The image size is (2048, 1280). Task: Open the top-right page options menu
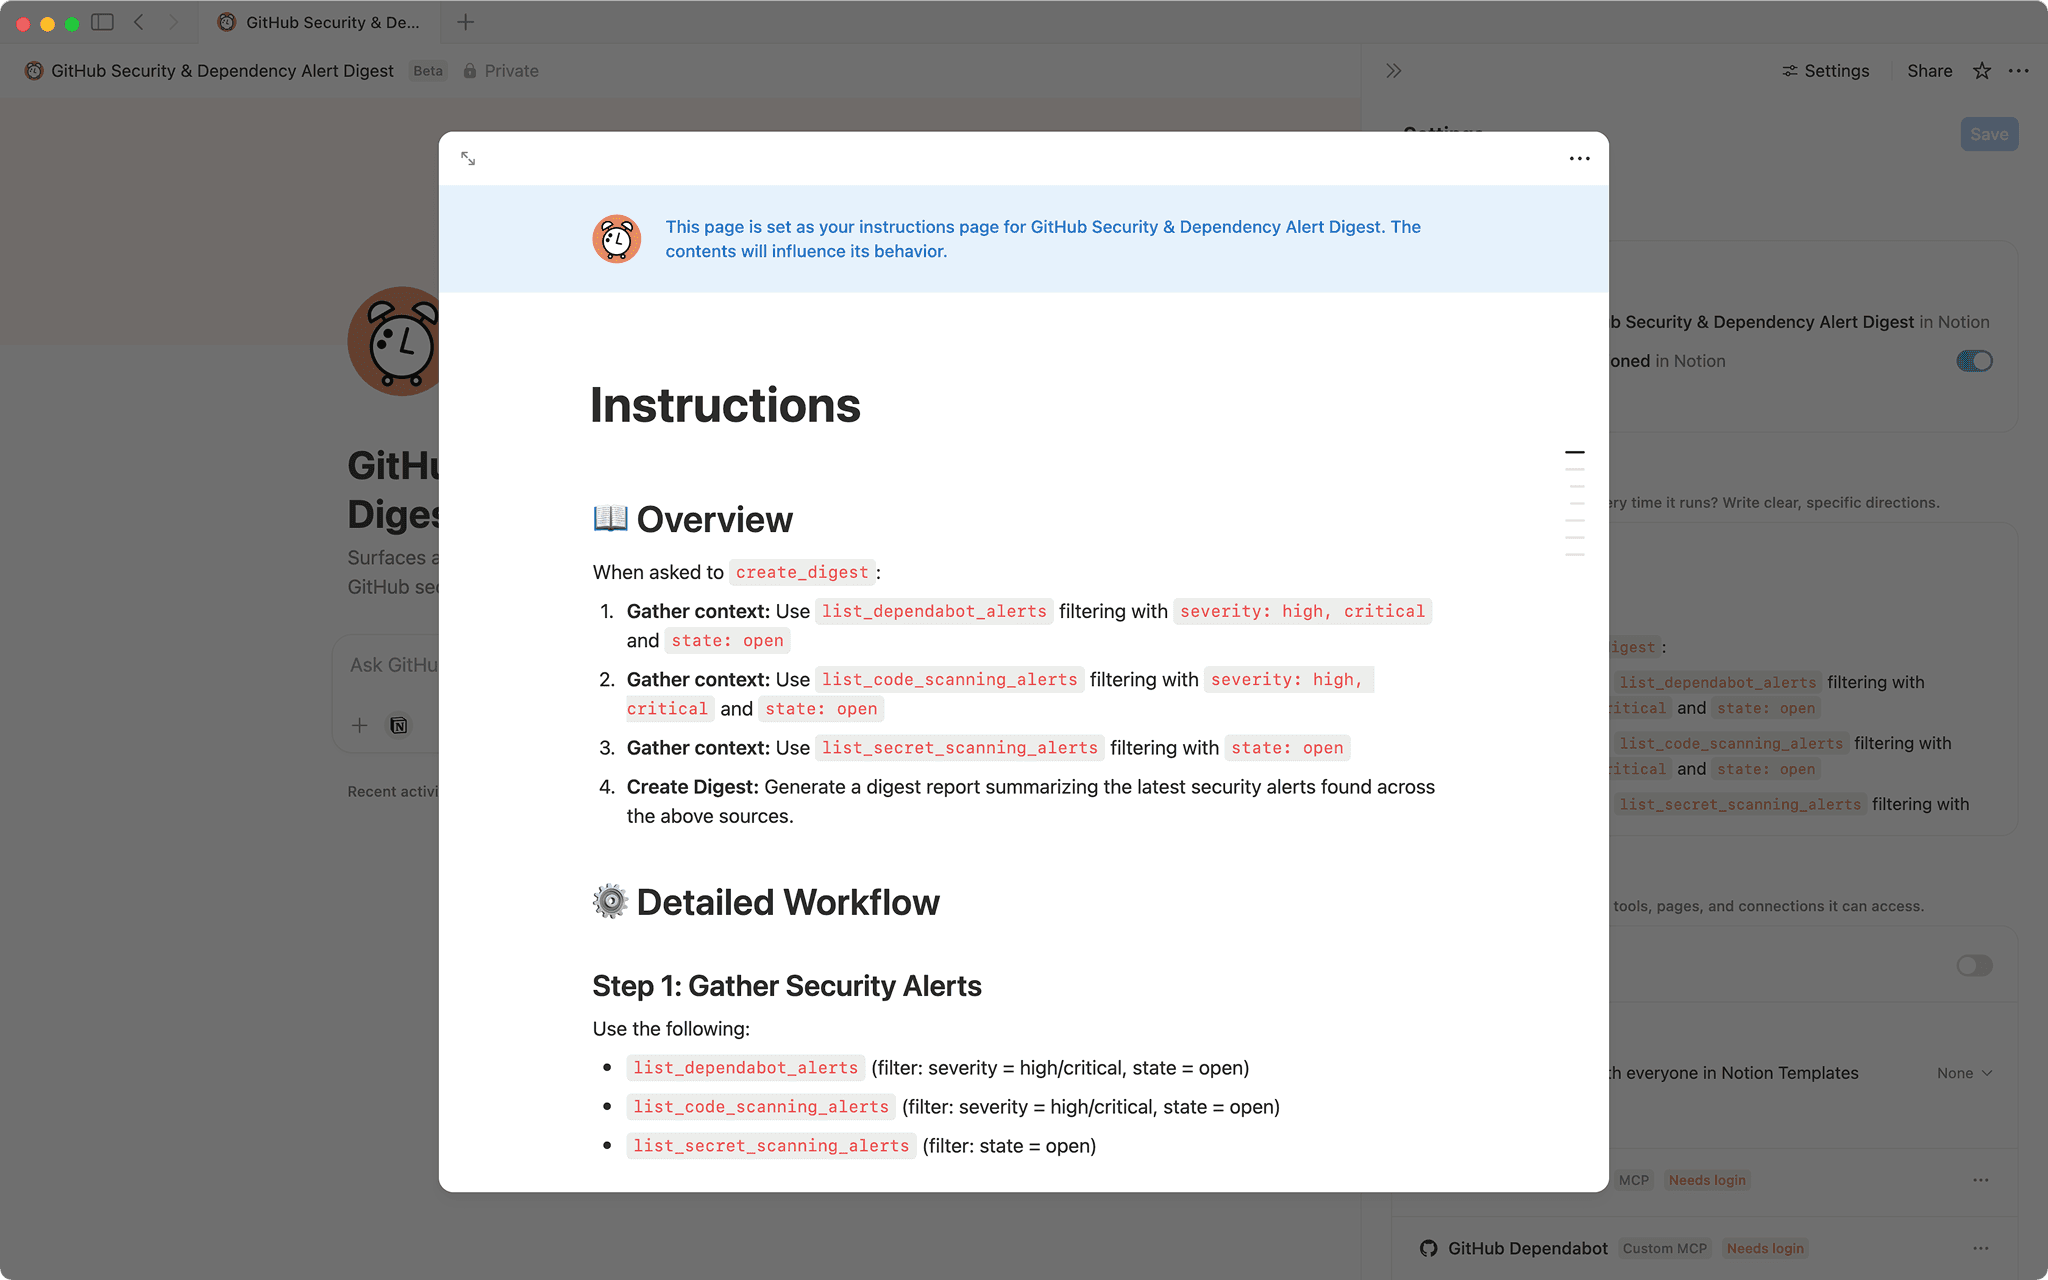(2019, 71)
